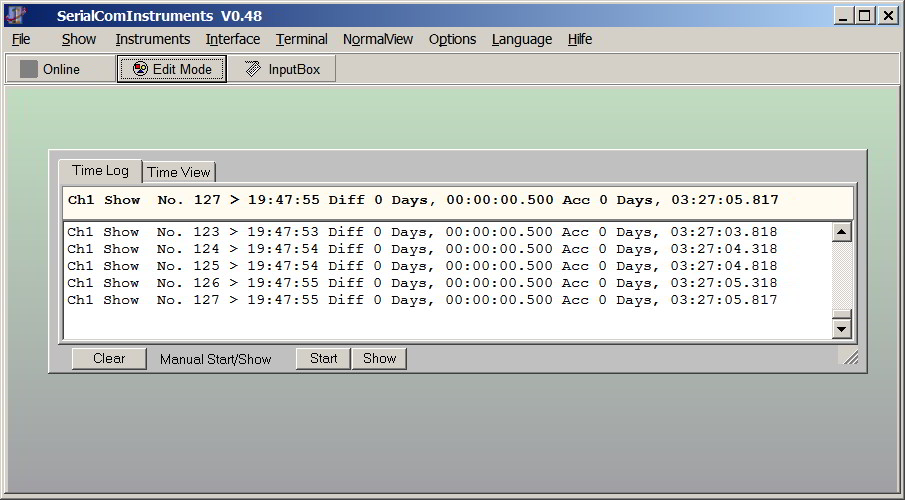Click the log scrollbar up arrow
The image size is (905, 500).
(x=842, y=232)
